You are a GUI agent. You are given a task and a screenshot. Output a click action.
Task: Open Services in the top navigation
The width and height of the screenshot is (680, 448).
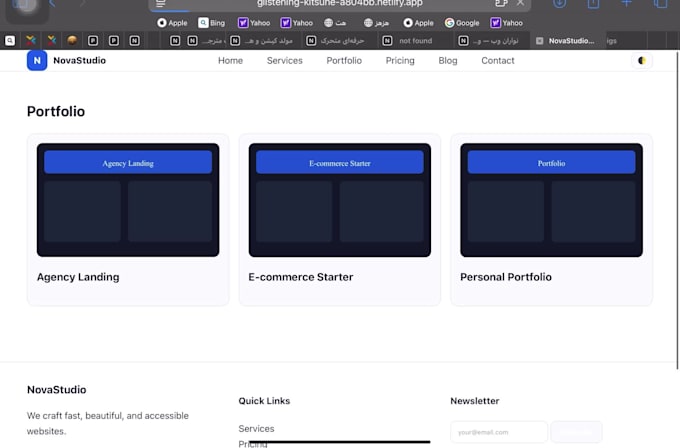tap(284, 61)
